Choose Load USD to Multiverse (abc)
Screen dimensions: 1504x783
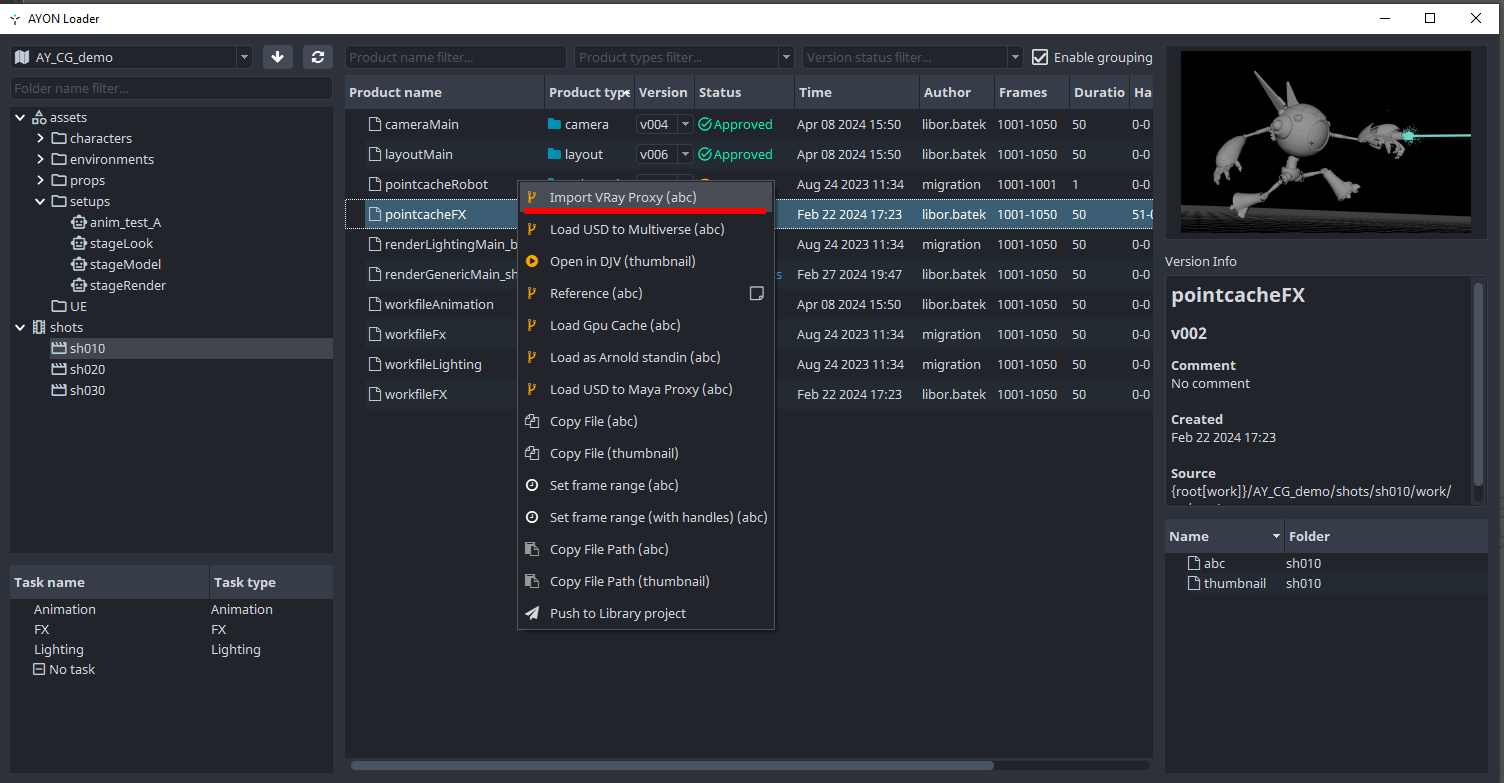pyautogui.click(x=646, y=229)
